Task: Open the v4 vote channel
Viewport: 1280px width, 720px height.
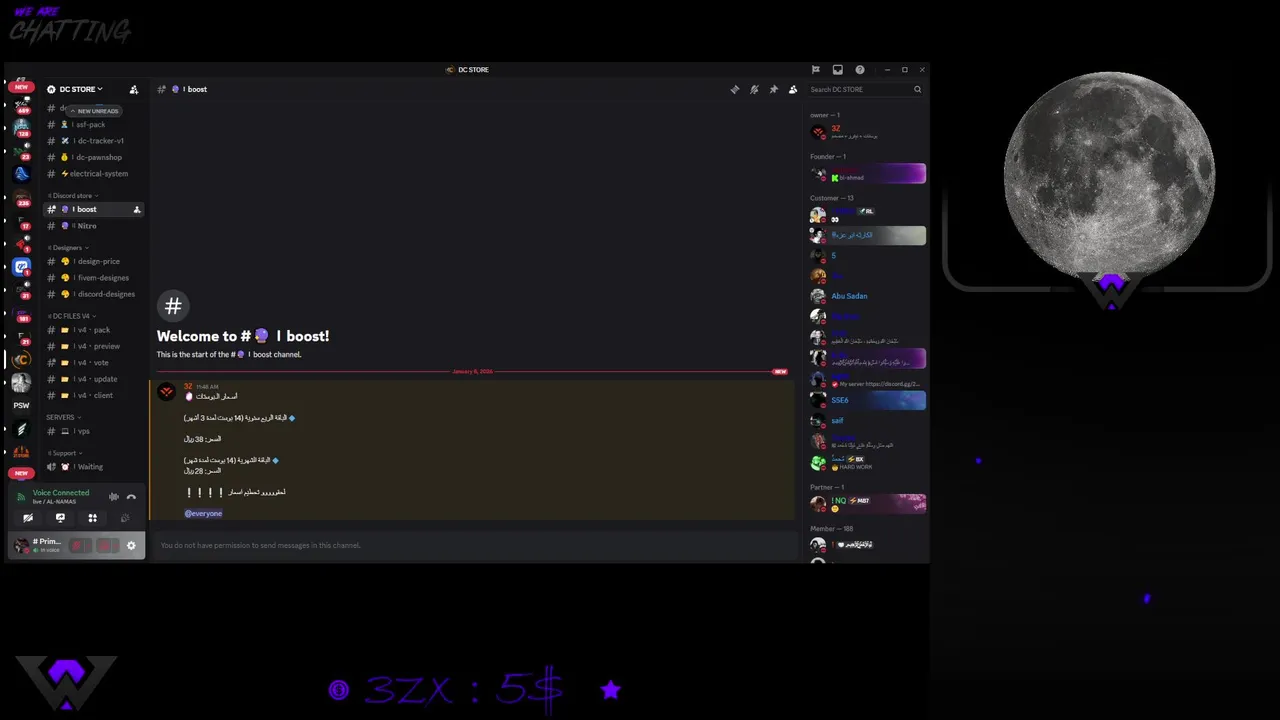Action: 95,363
